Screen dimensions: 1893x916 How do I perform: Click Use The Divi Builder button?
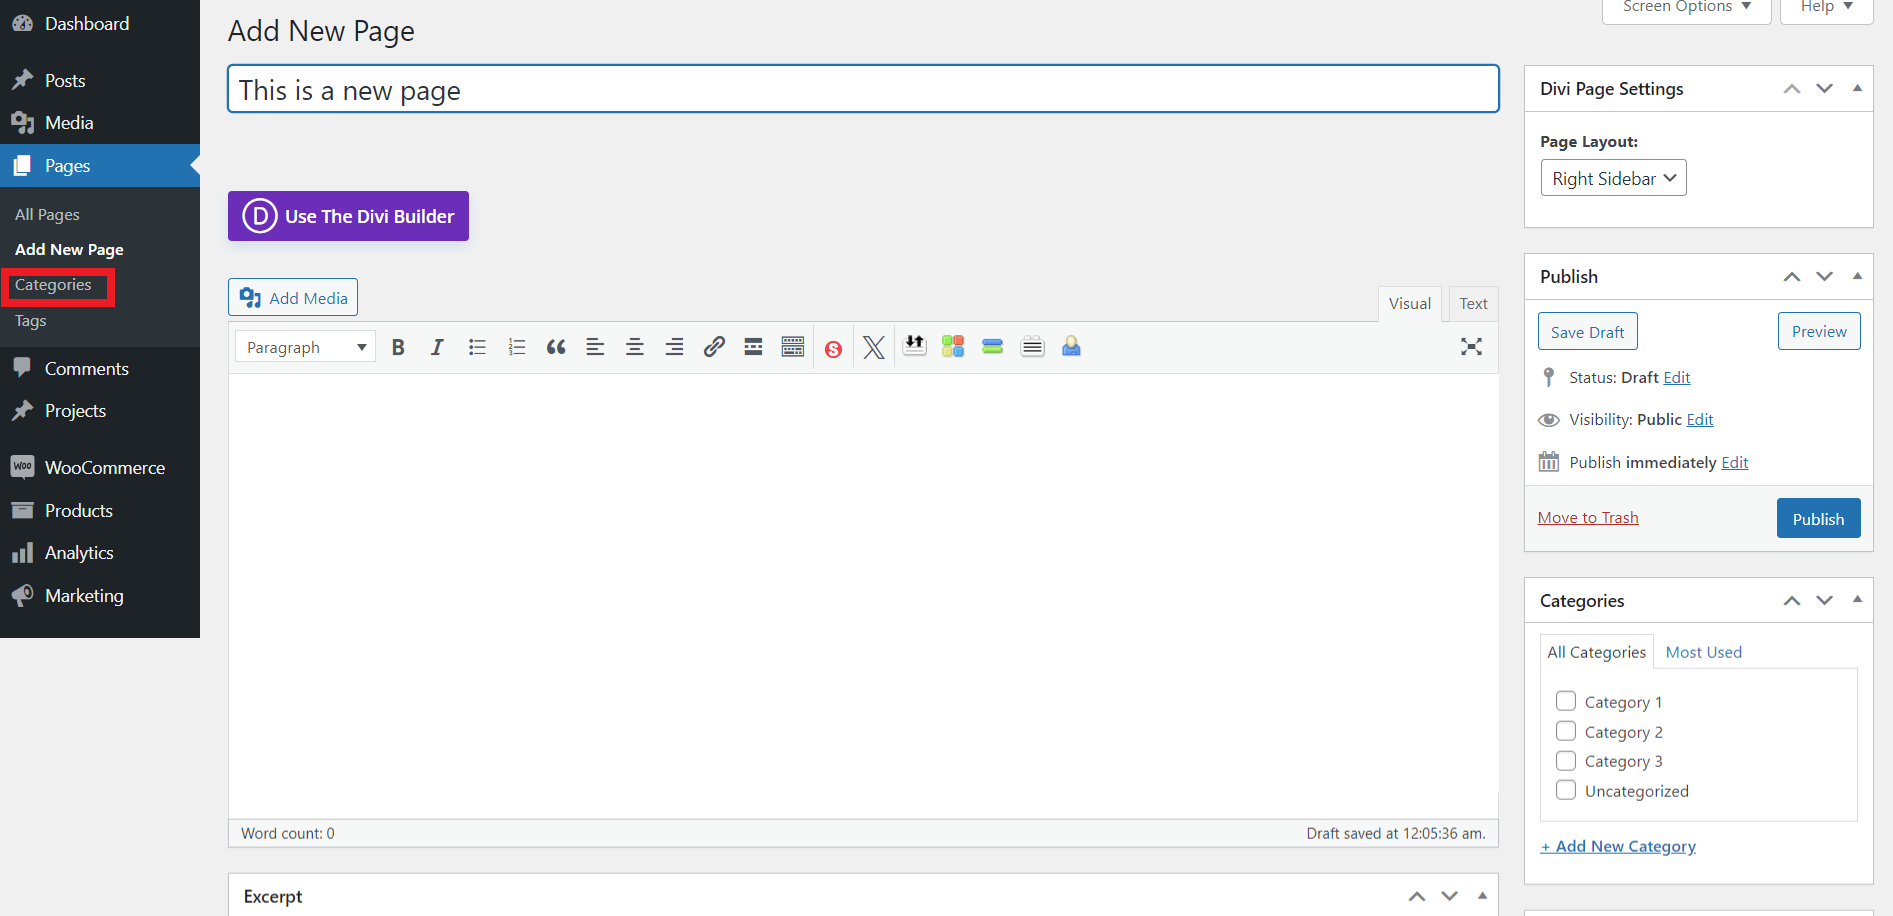pyautogui.click(x=348, y=216)
